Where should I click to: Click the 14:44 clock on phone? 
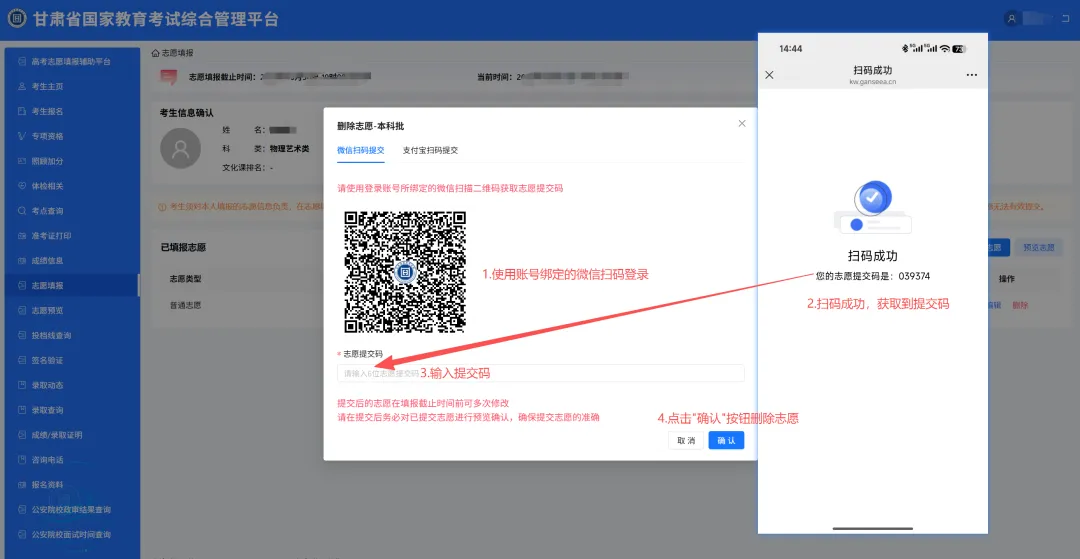(x=790, y=49)
